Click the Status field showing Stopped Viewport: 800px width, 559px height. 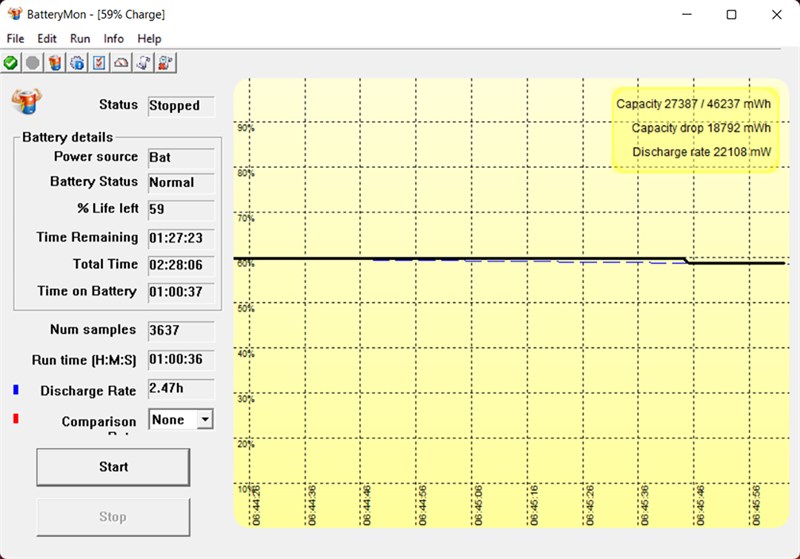(x=181, y=106)
